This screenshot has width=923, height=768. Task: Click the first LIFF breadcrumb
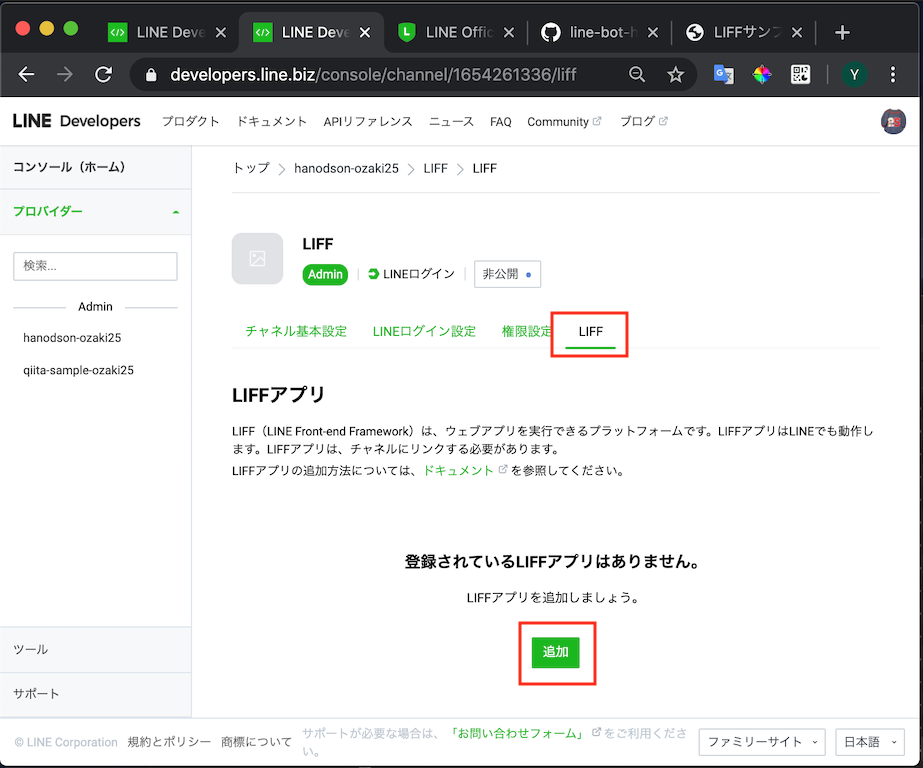[436, 168]
